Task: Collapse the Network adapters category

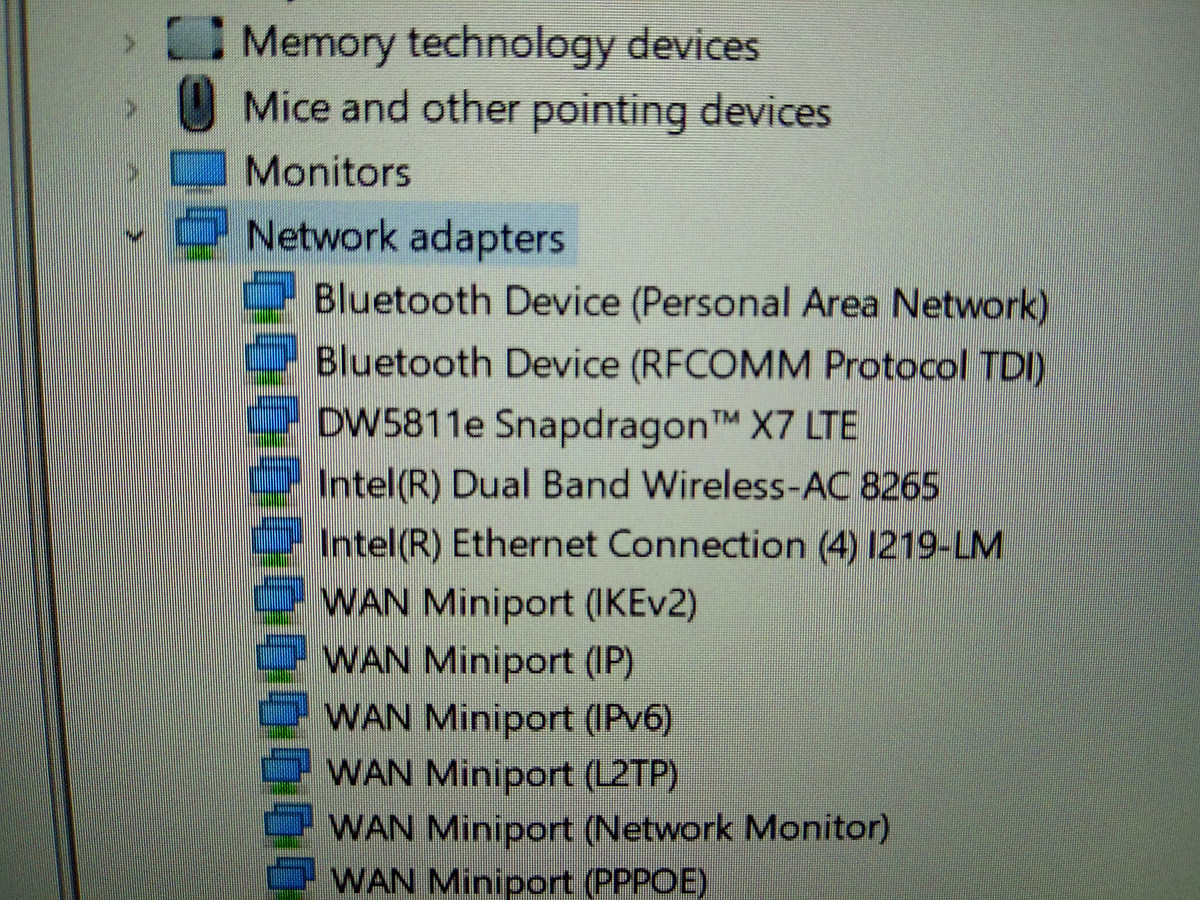Action: (x=131, y=237)
